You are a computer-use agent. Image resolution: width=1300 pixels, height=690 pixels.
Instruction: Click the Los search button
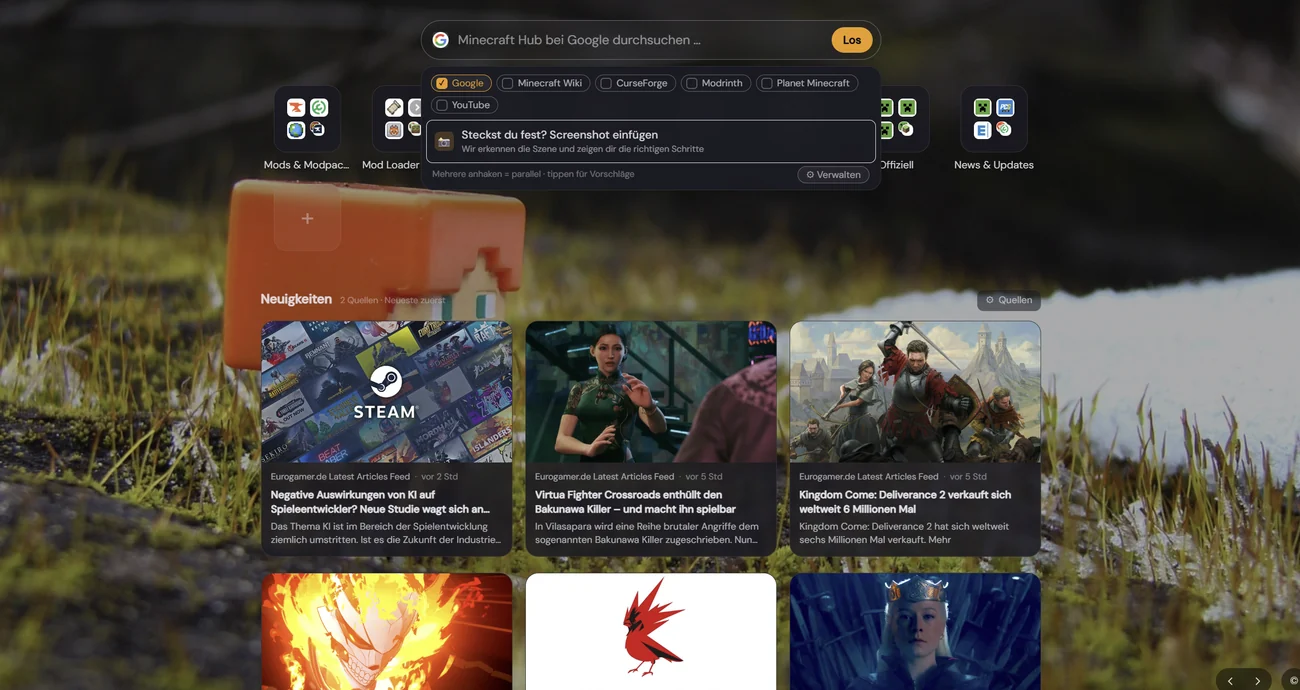[x=852, y=40]
